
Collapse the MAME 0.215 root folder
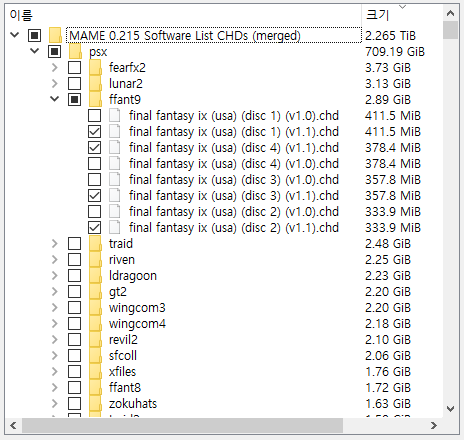tap(15, 35)
